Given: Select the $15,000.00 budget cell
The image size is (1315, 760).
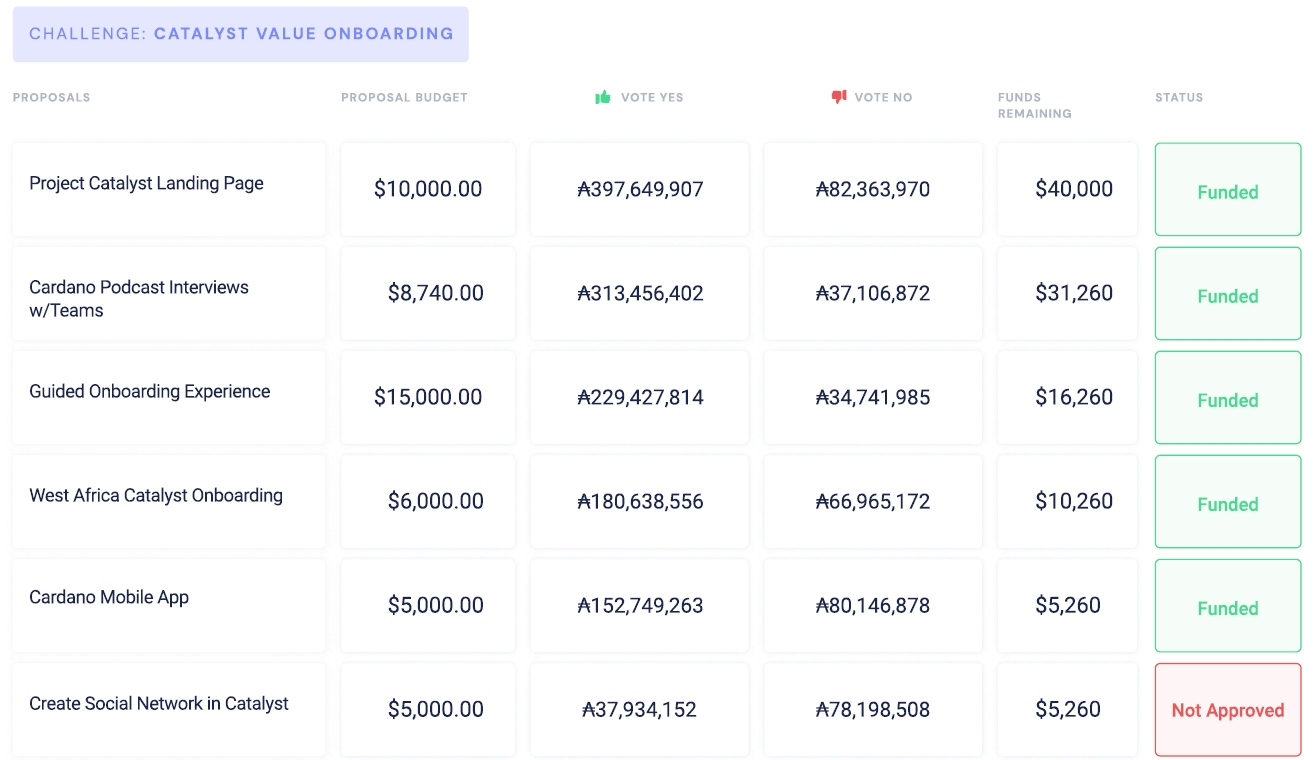Looking at the screenshot, I should pos(428,397).
